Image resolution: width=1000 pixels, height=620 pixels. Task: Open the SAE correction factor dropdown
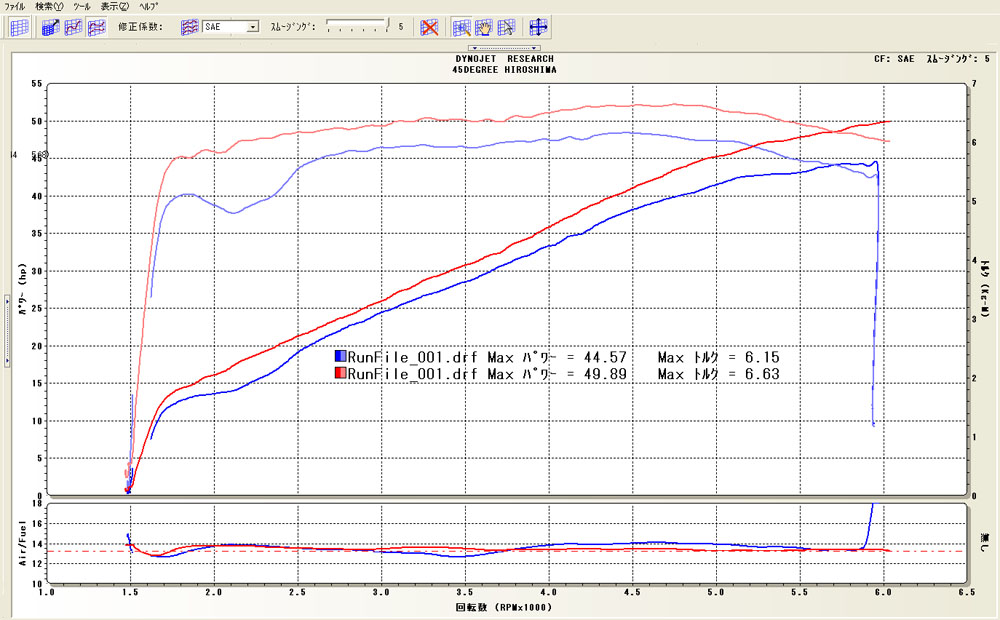251,28
